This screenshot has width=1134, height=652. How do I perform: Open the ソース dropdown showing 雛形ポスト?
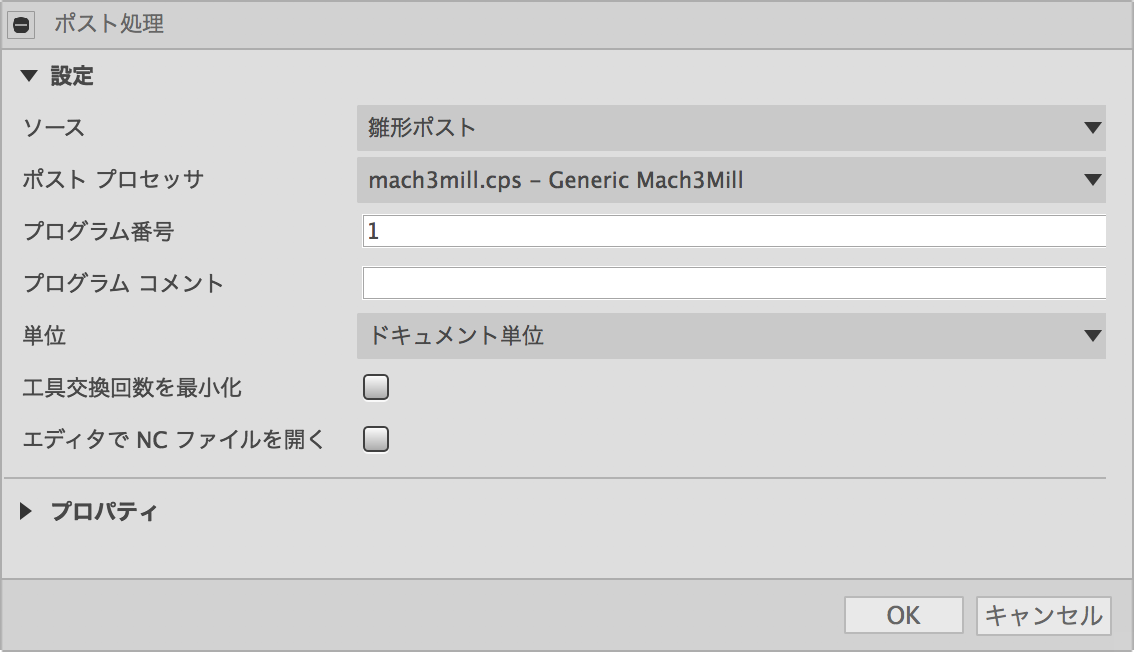point(731,128)
